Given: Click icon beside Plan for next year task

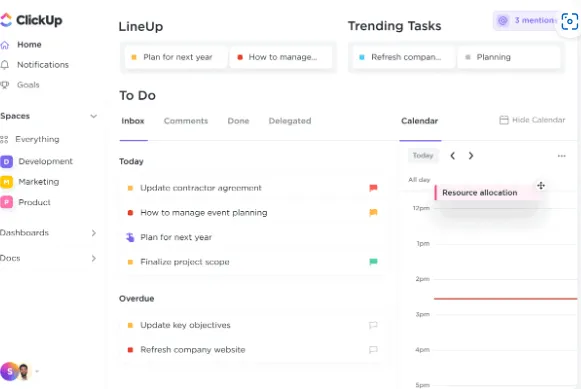Looking at the screenshot, I should point(130,237).
